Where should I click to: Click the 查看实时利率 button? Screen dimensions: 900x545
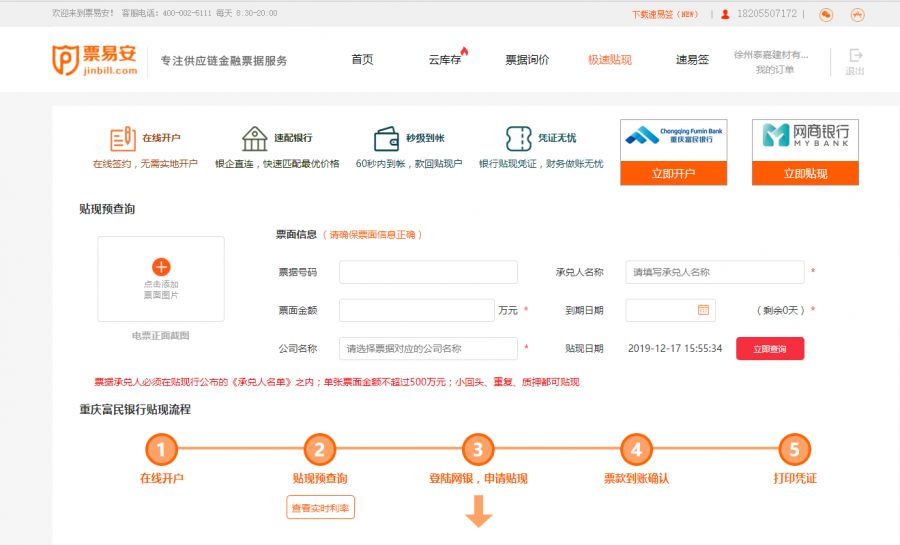click(320, 508)
